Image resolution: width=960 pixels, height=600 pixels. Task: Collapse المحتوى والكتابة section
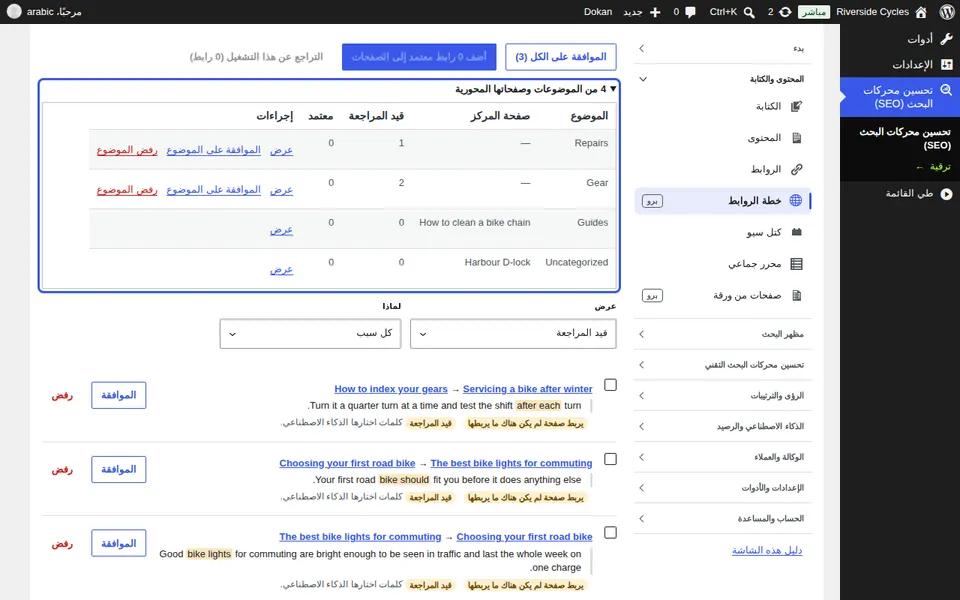coord(723,79)
